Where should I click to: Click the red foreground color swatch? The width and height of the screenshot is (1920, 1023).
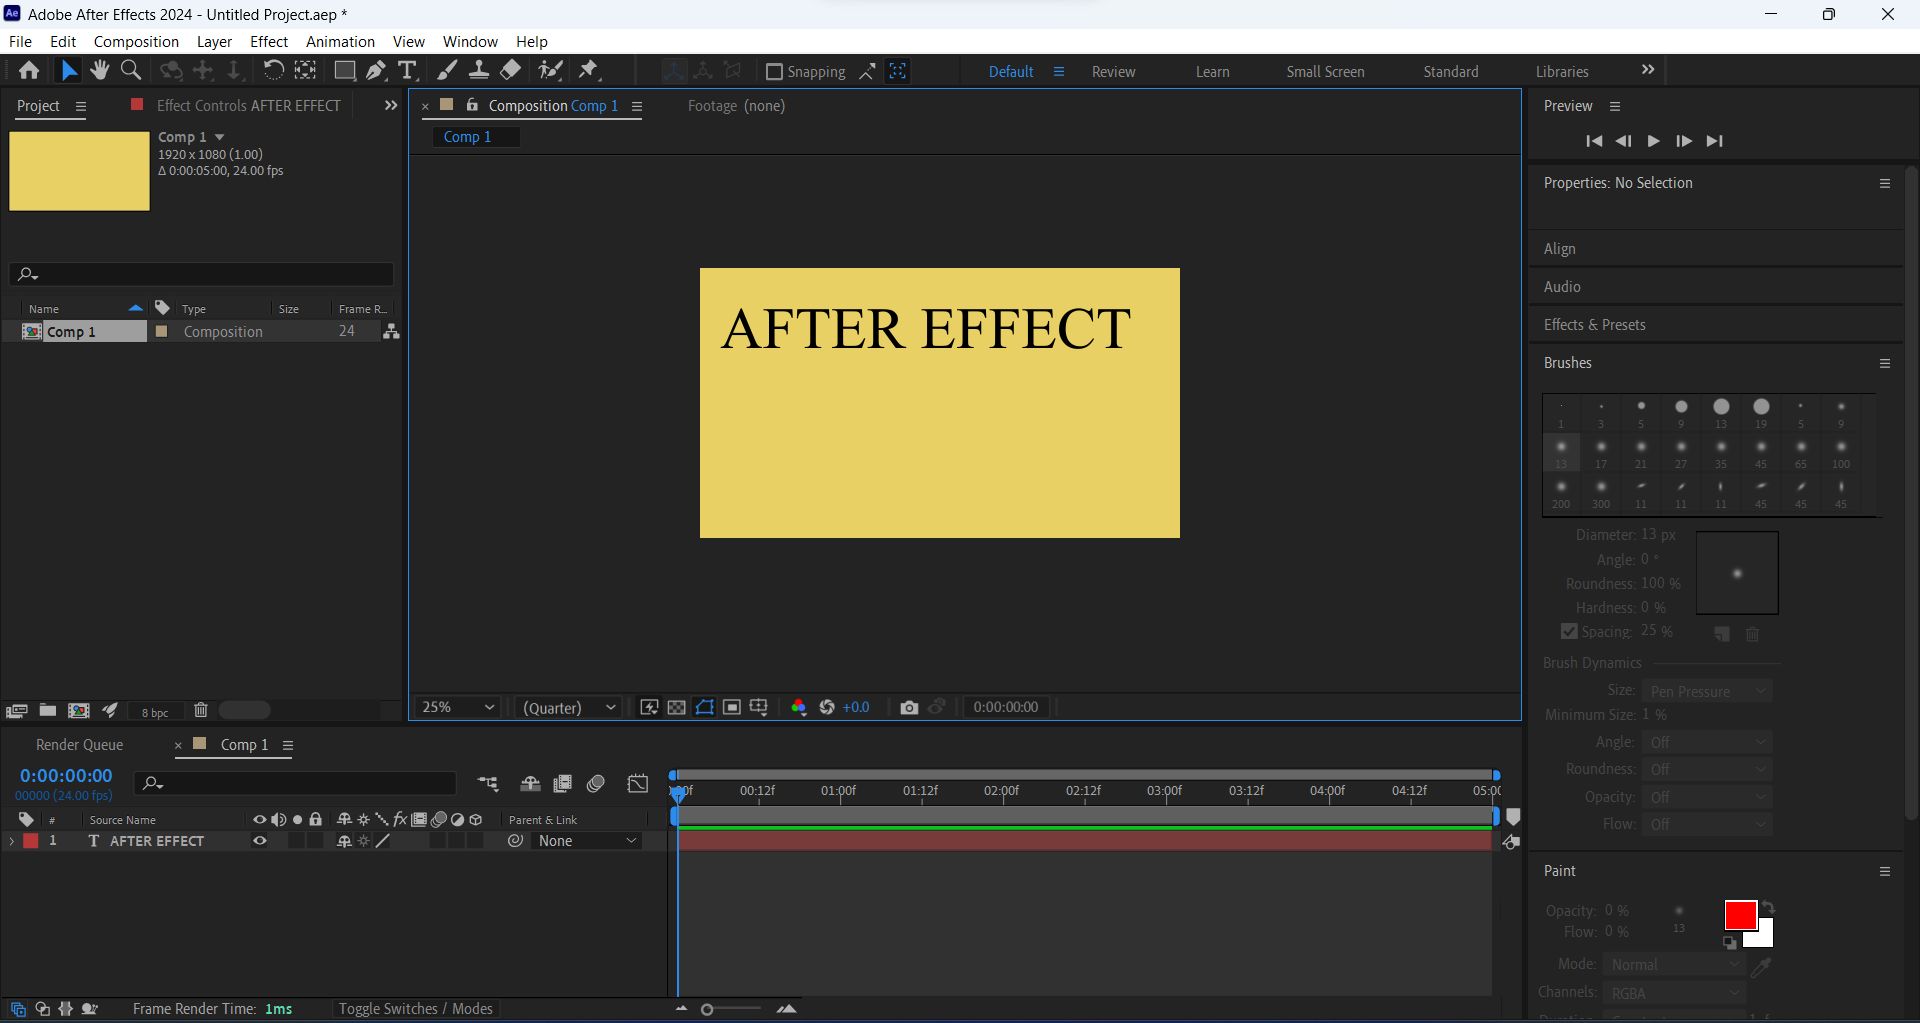[x=1740, y=915]
